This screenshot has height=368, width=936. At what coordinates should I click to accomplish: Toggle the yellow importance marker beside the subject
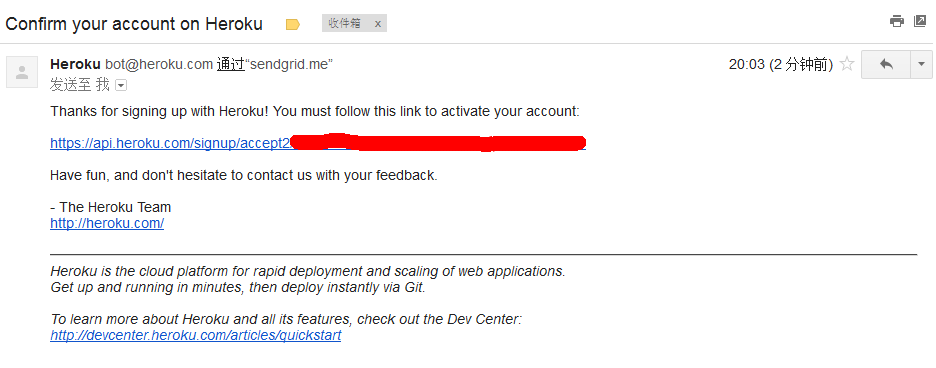(292, 24)
